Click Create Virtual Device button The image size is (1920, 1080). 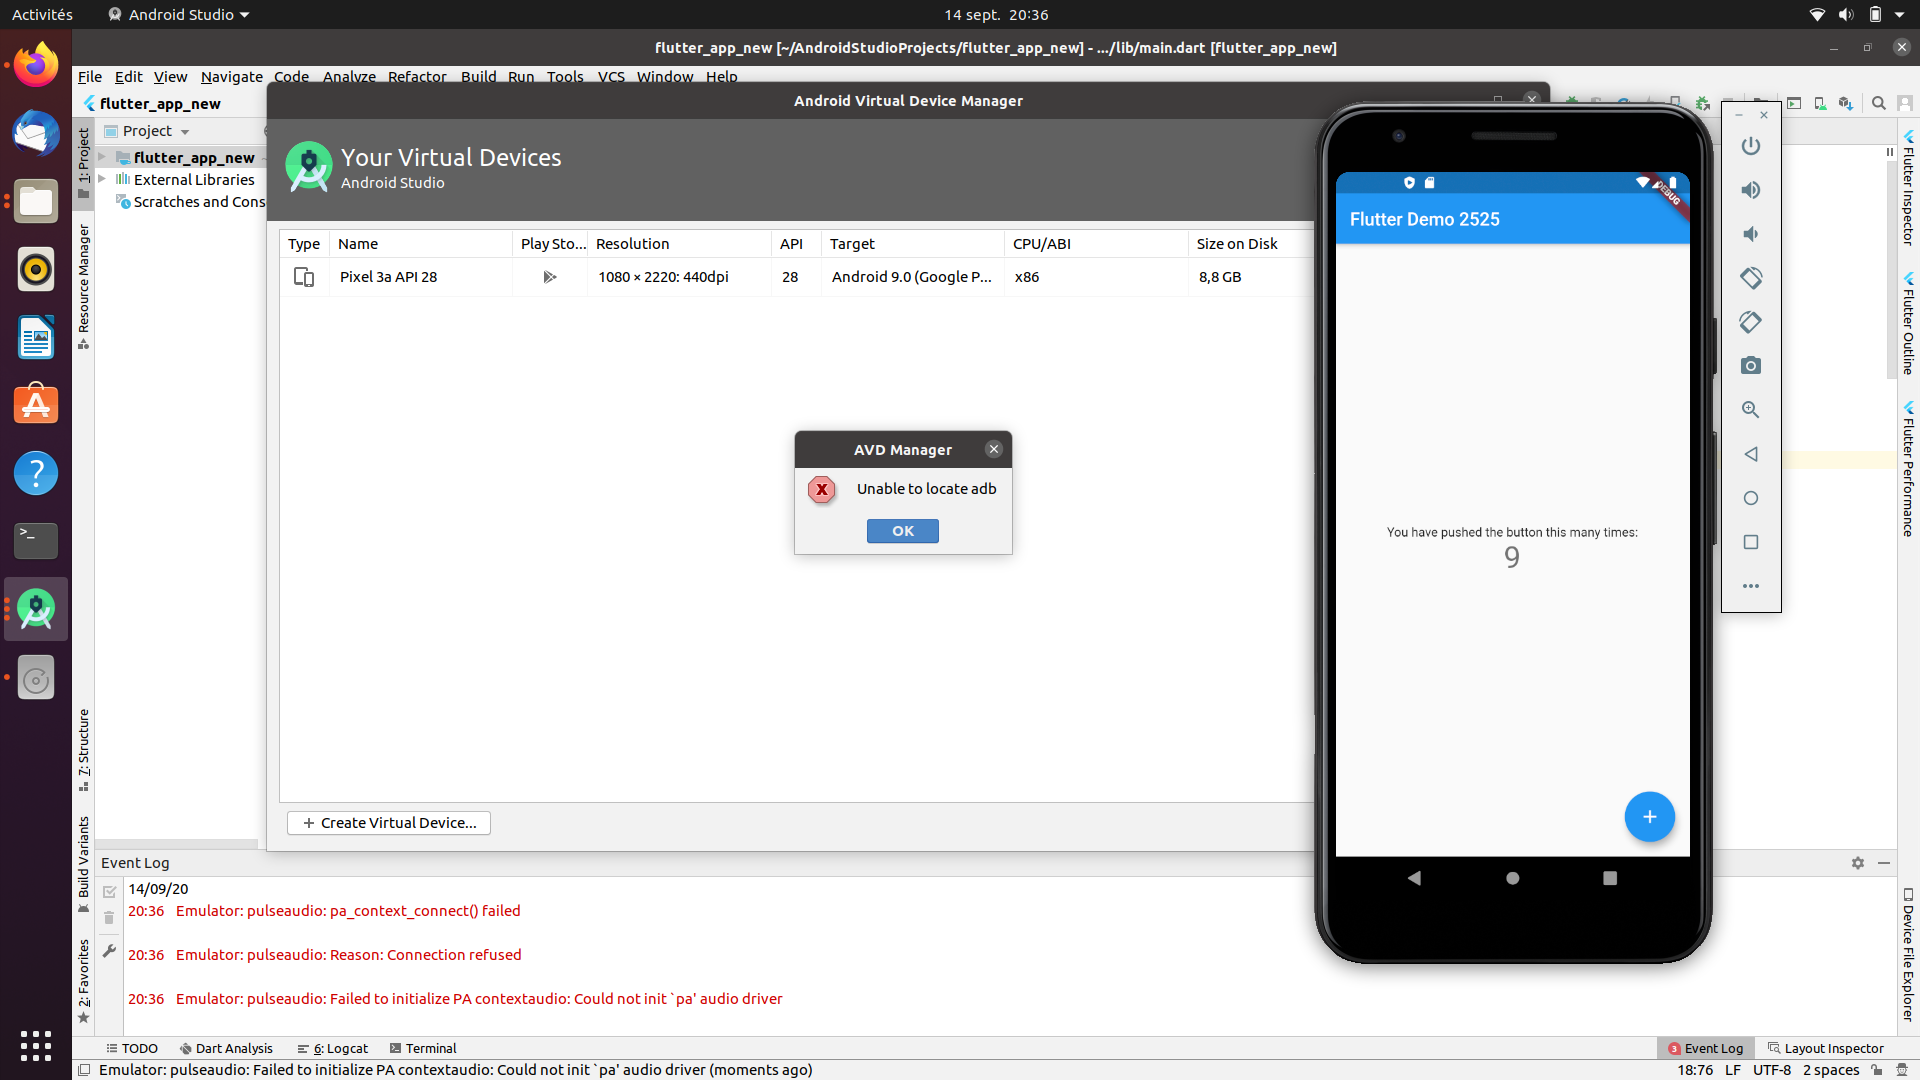[388, 822]
